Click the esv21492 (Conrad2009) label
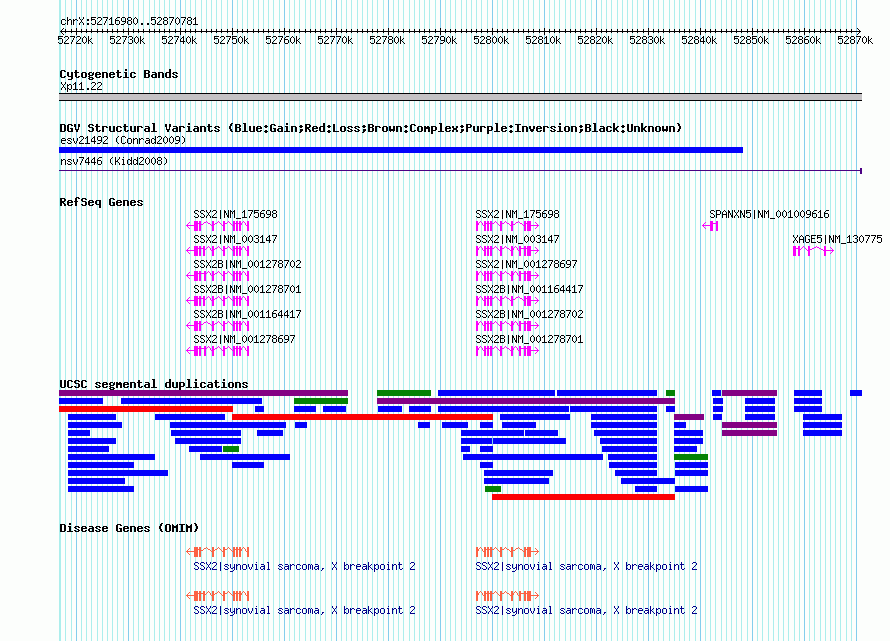This screenshot has height=641, width=890. (123, 140)
